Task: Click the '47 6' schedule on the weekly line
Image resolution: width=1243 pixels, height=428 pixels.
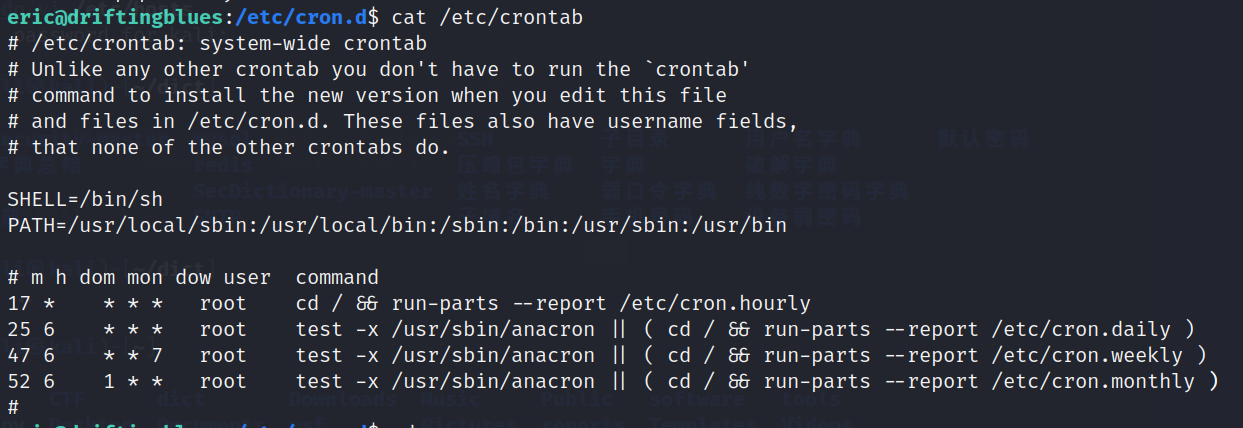Action: 31,355
